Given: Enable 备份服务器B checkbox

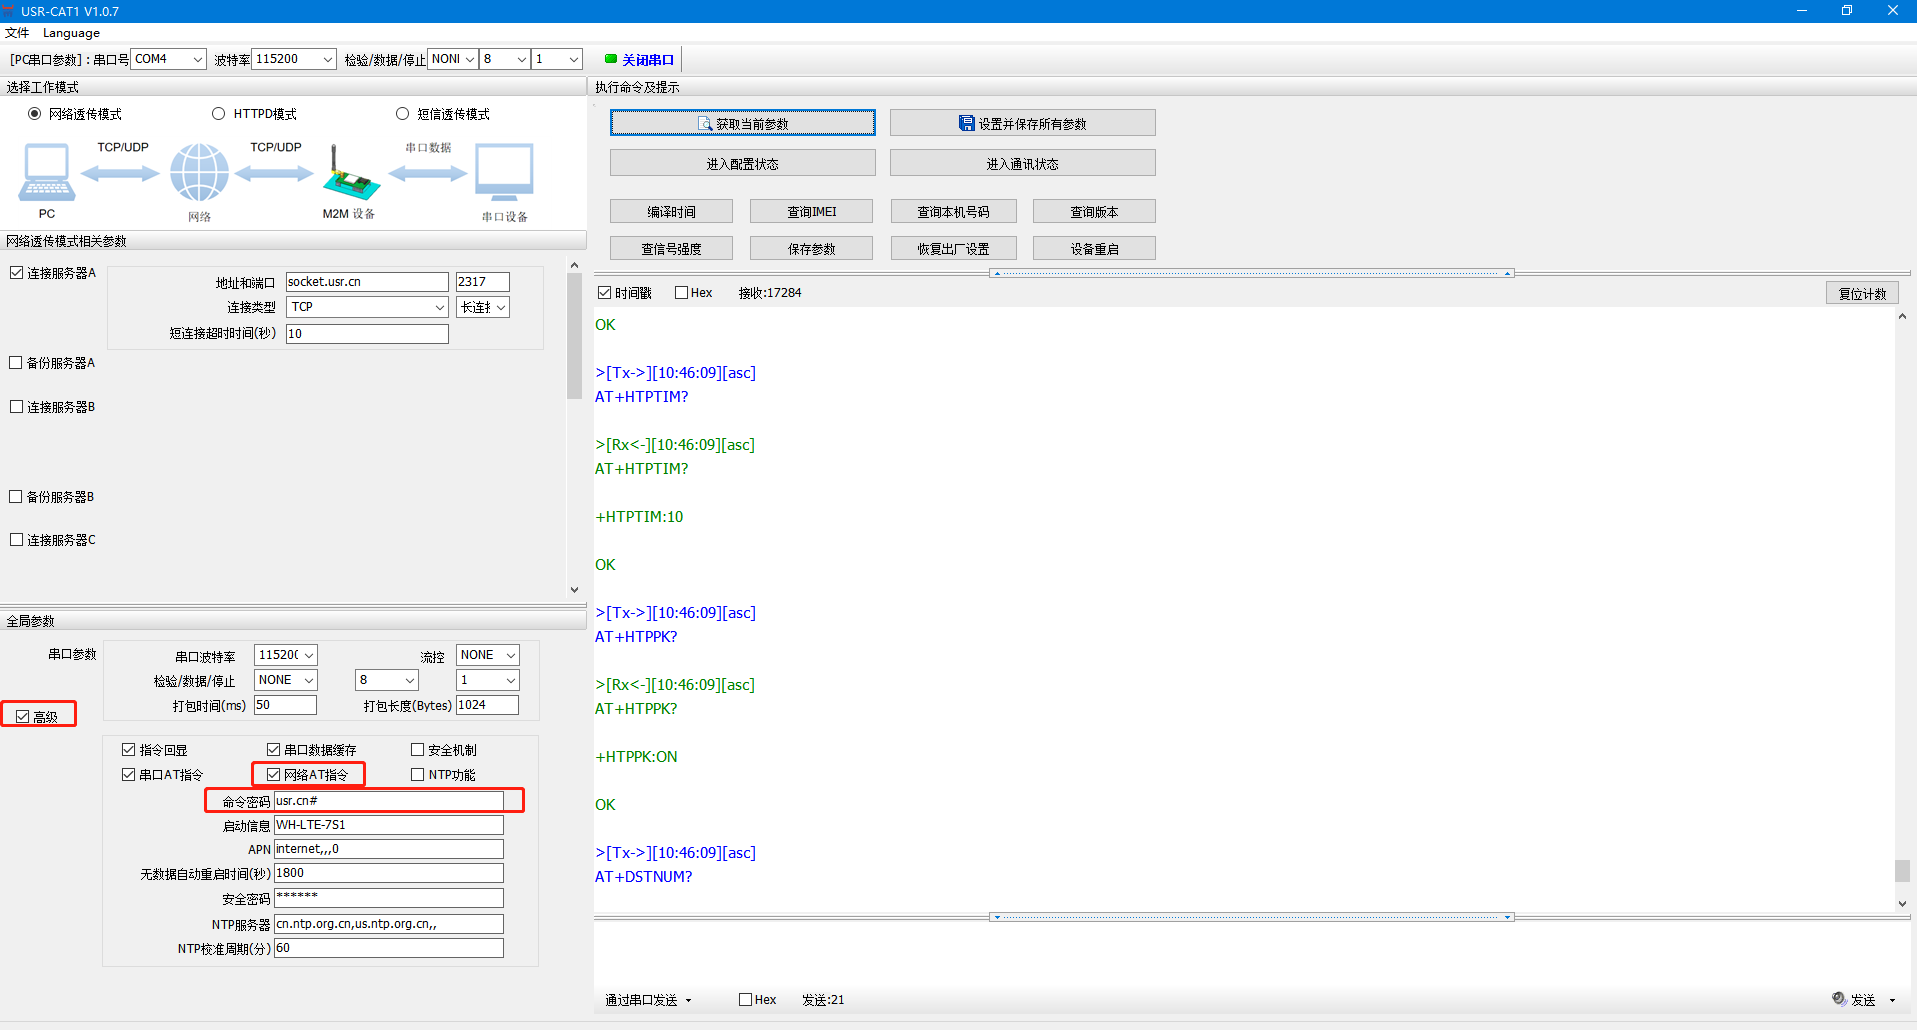Looking at the screenshot, I should coord(16,496).
